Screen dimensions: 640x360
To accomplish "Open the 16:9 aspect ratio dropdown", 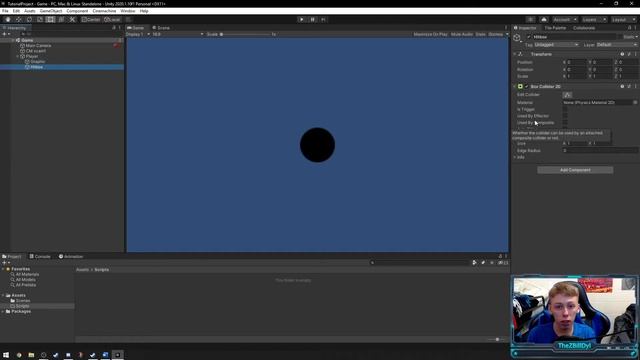I will click(178, 34).
